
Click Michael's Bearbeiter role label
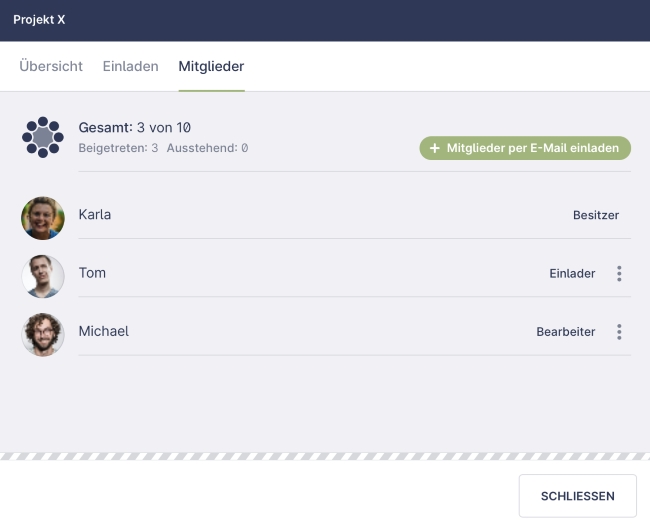pyautogui.click(x=565, y=332)
